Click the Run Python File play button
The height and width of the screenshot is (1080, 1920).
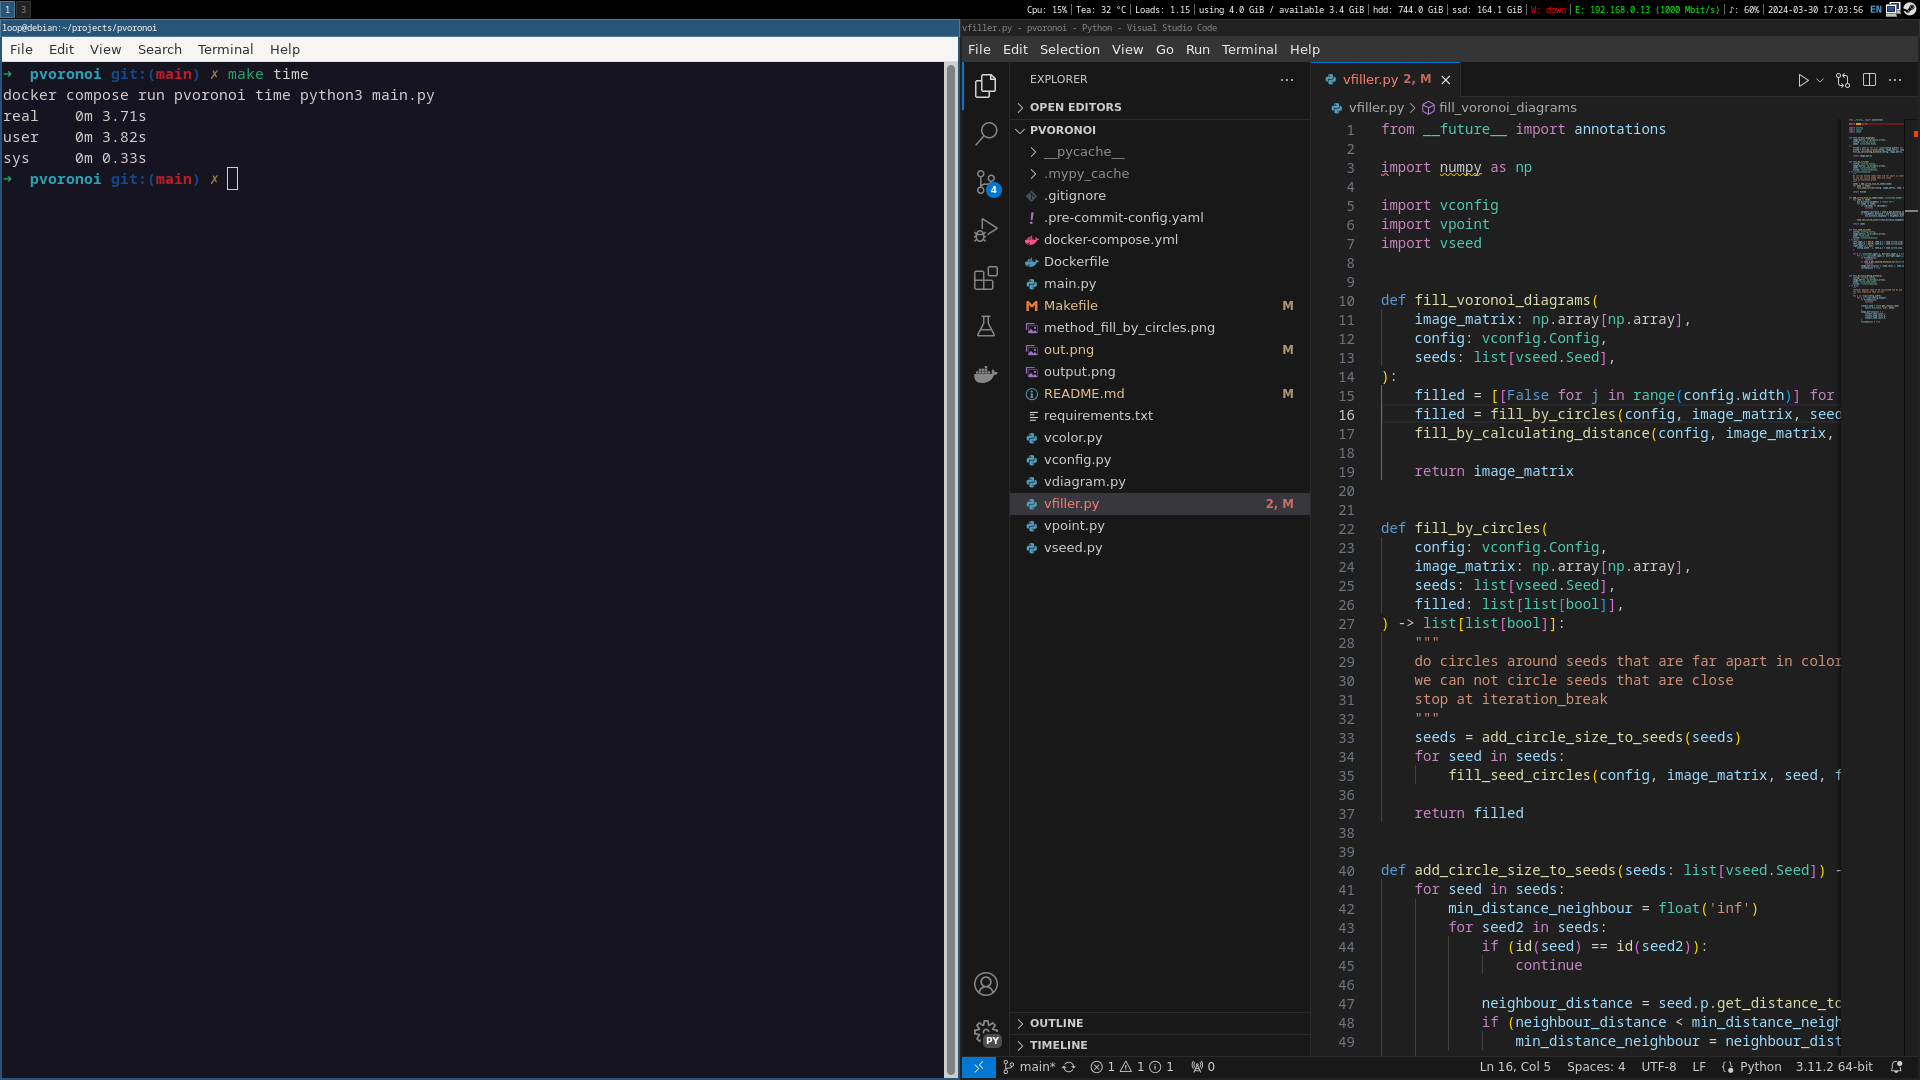coord(1803,80)
